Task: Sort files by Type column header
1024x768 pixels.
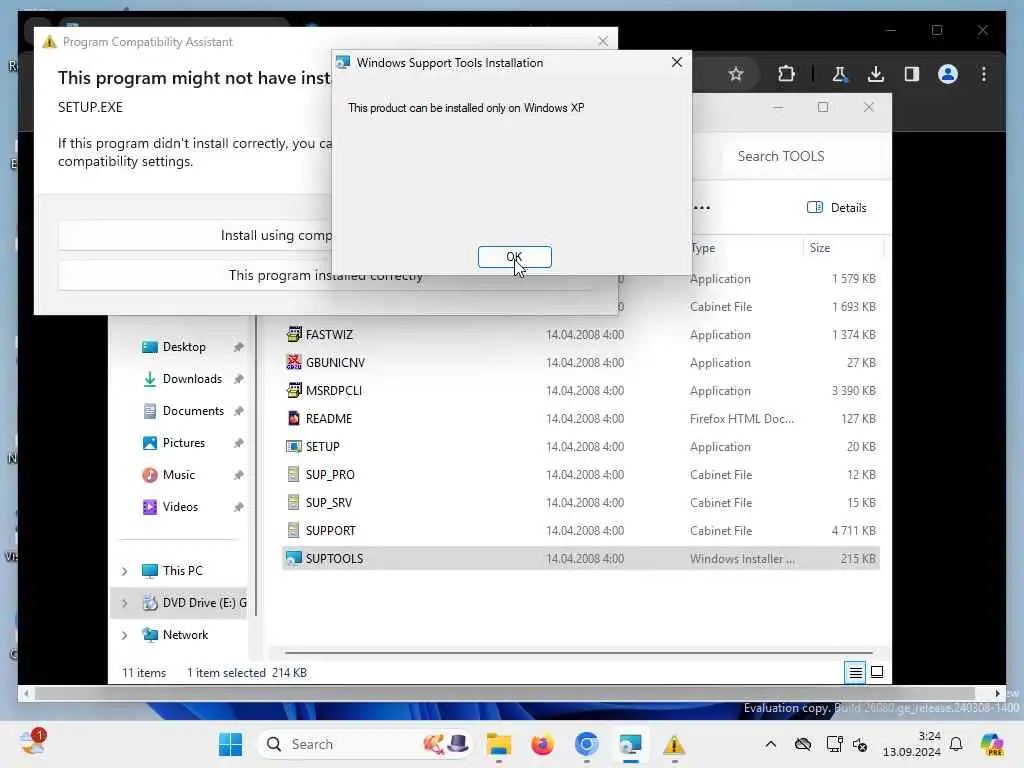Action: [703, 248]
